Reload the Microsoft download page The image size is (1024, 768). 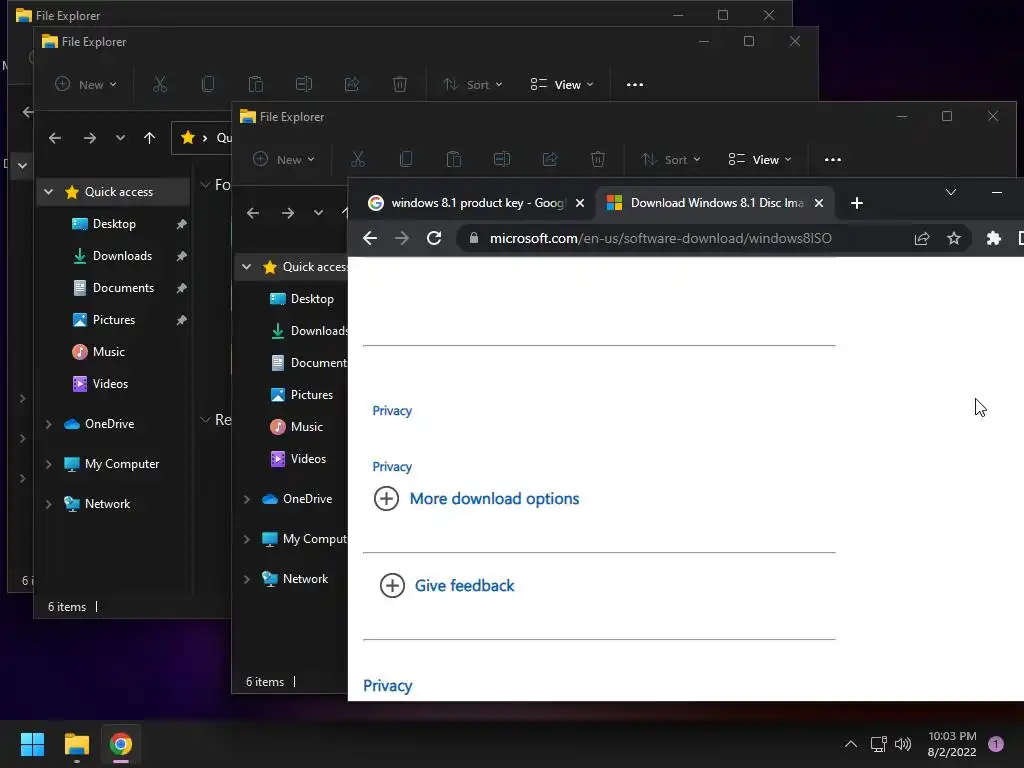434,238
